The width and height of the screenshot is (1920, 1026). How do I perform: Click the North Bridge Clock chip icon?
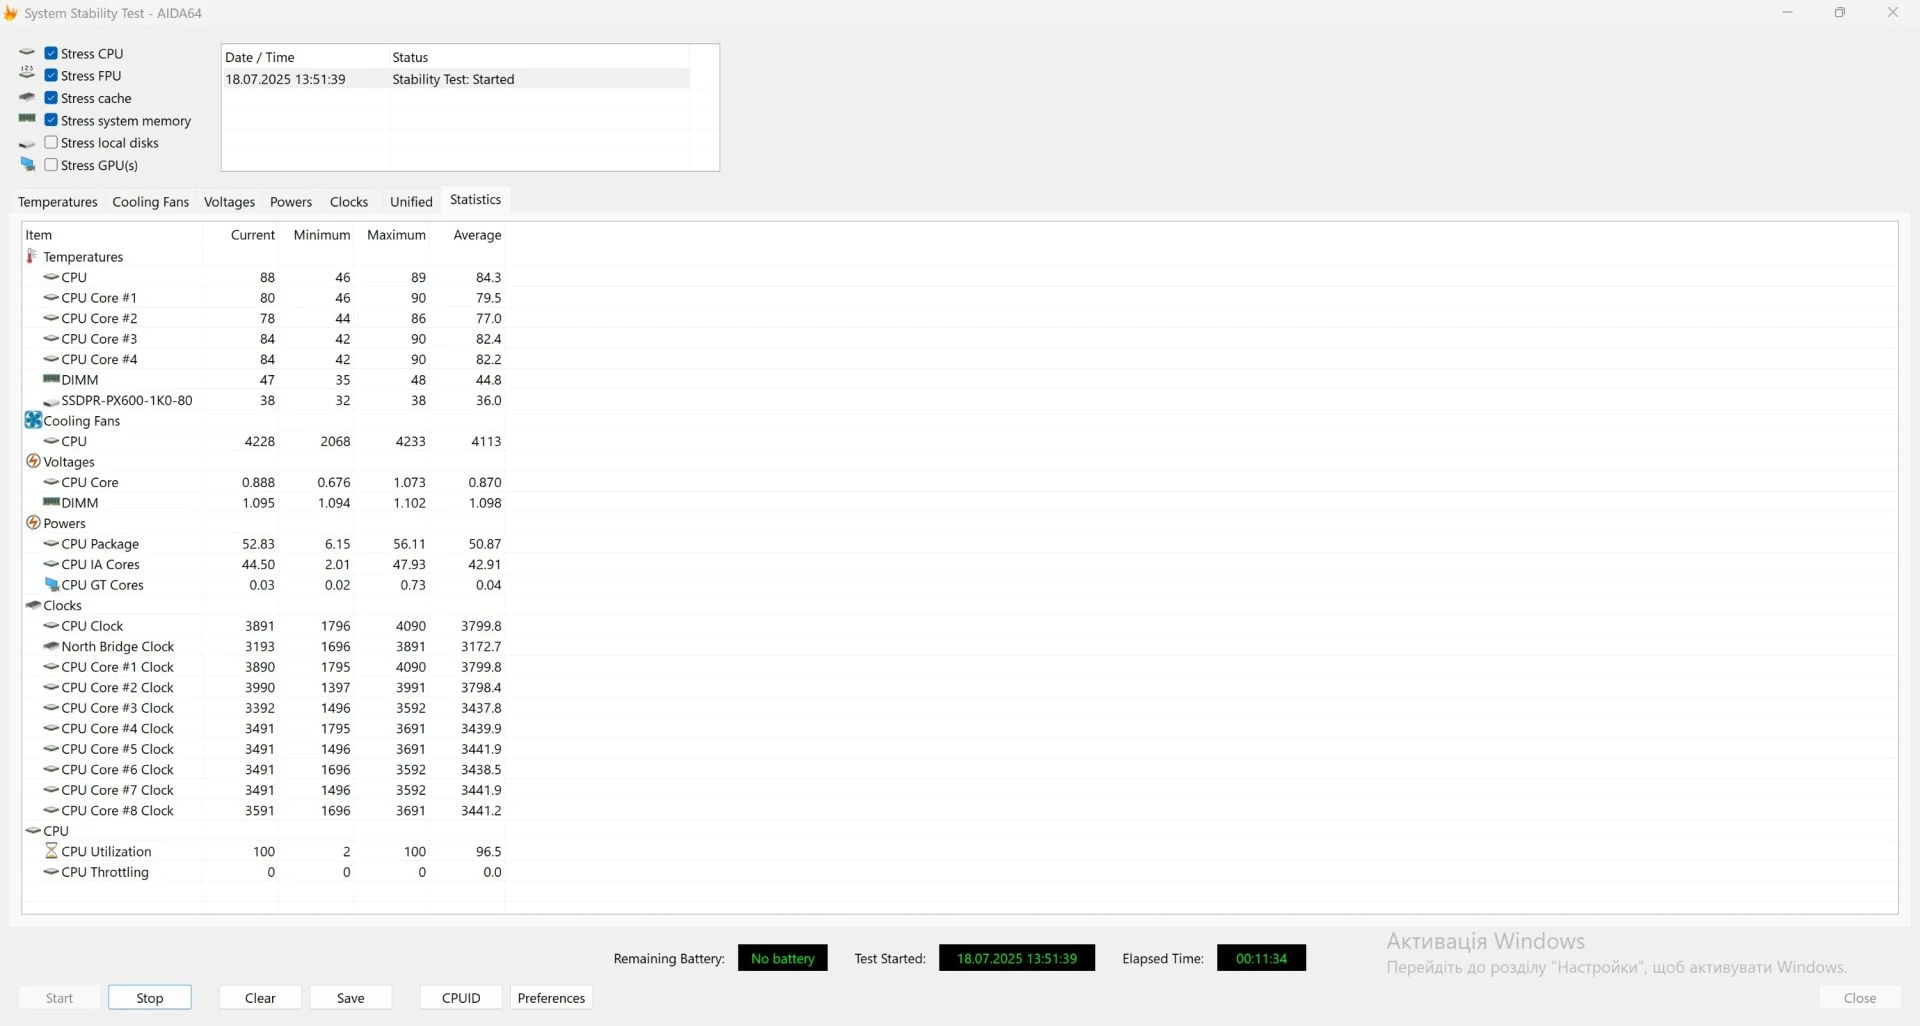(51, 646)
